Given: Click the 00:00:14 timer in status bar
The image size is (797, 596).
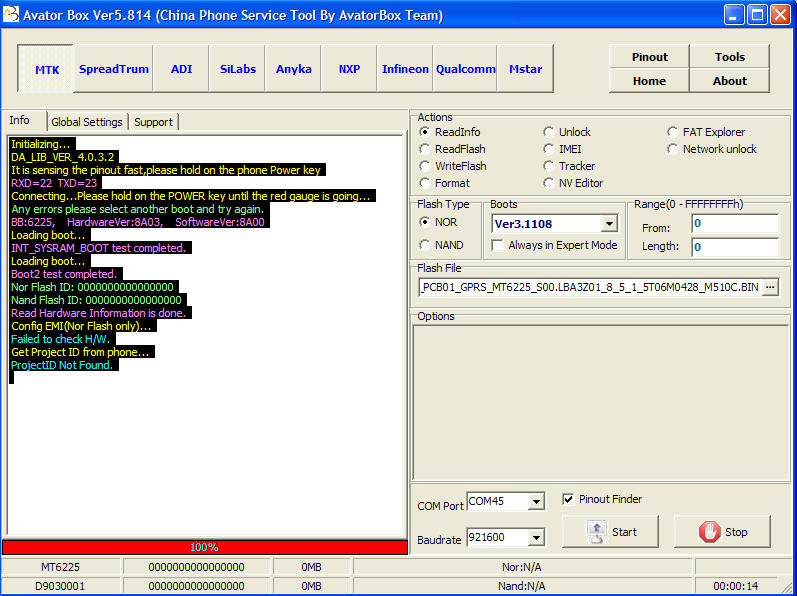Looking at the screenshot, I should [x=734, y=586].
